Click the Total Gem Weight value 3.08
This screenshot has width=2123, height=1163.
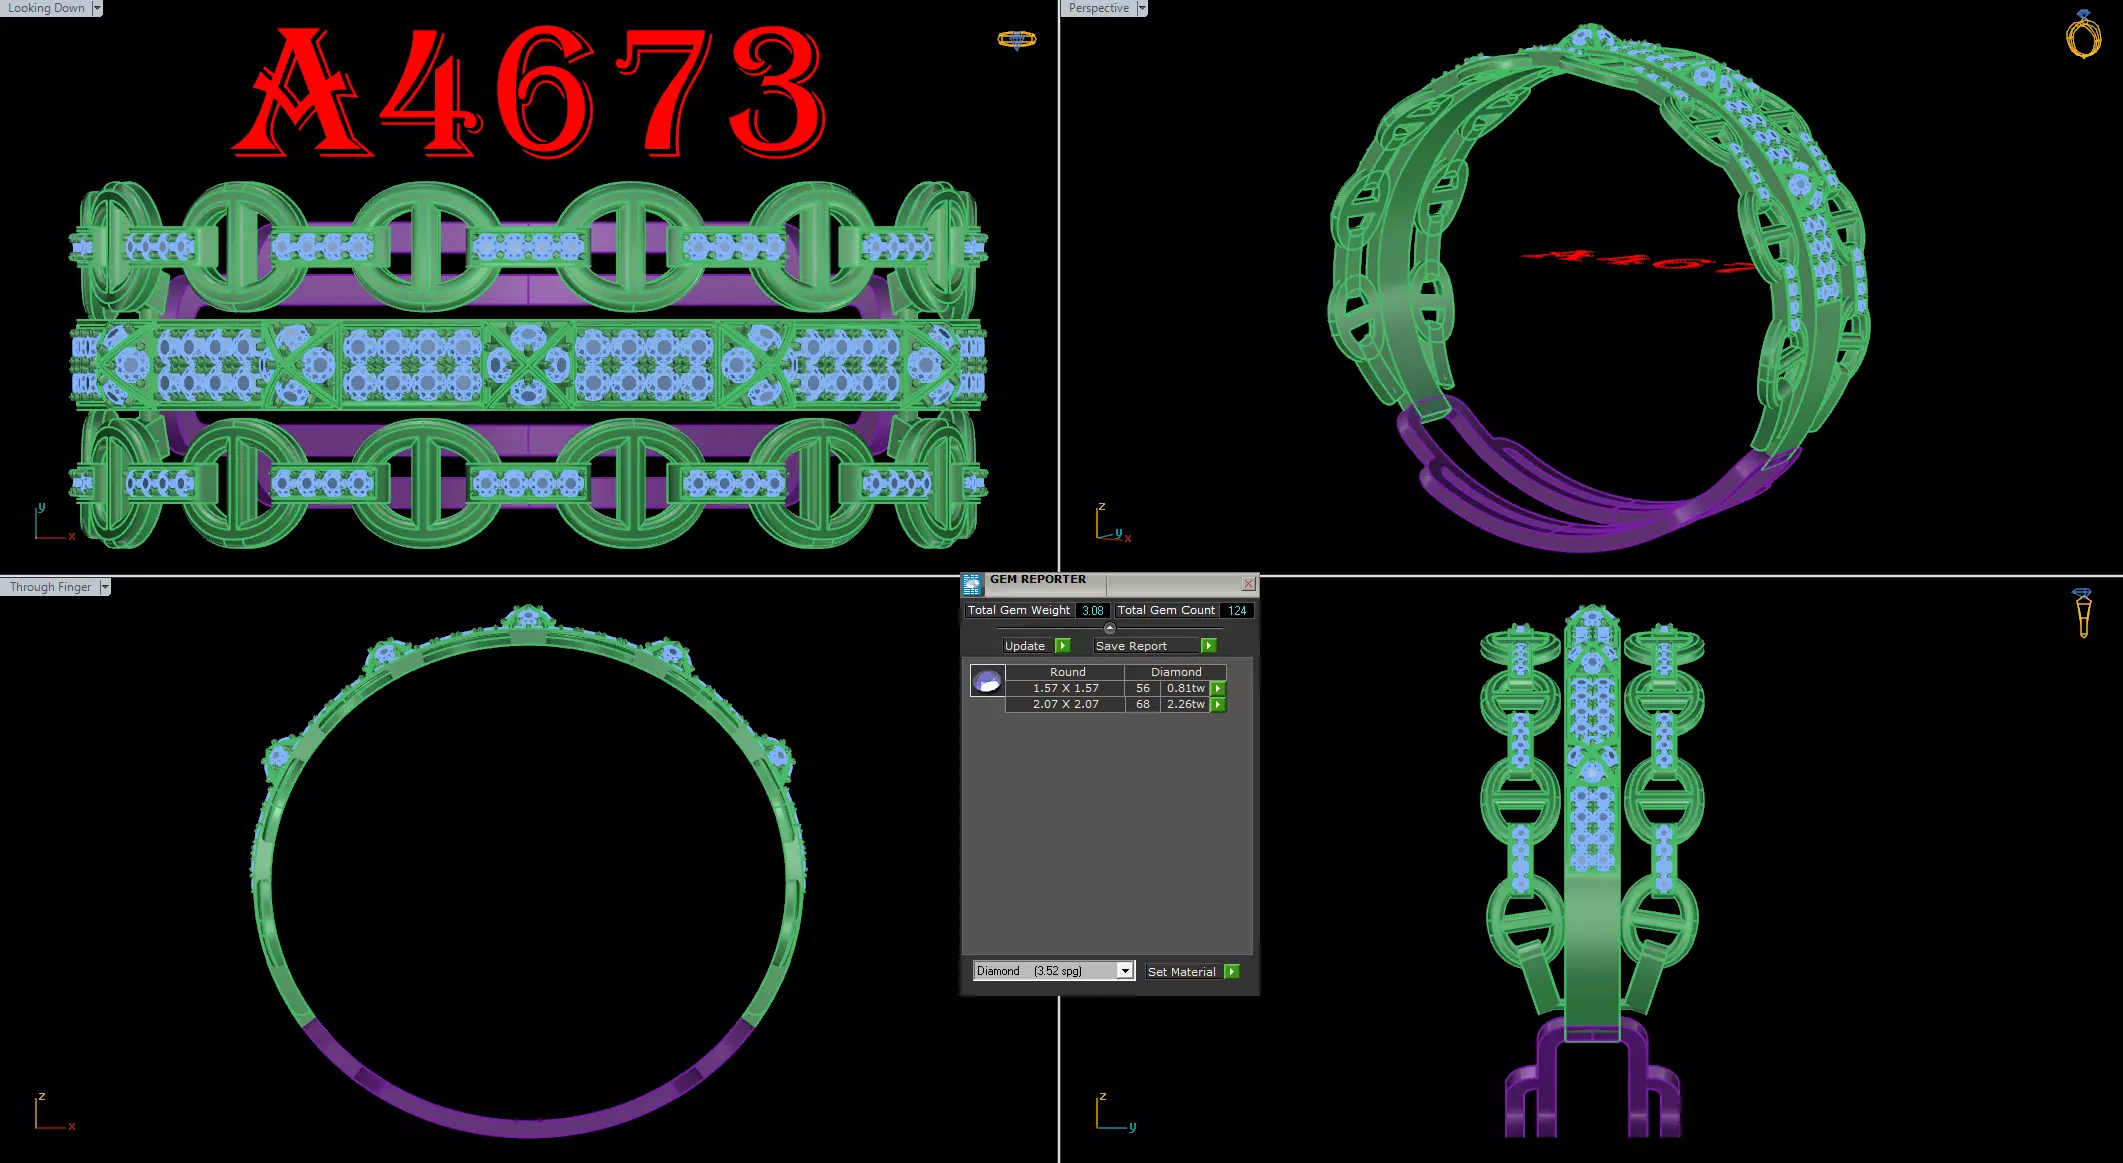[x=1093, y=610]
